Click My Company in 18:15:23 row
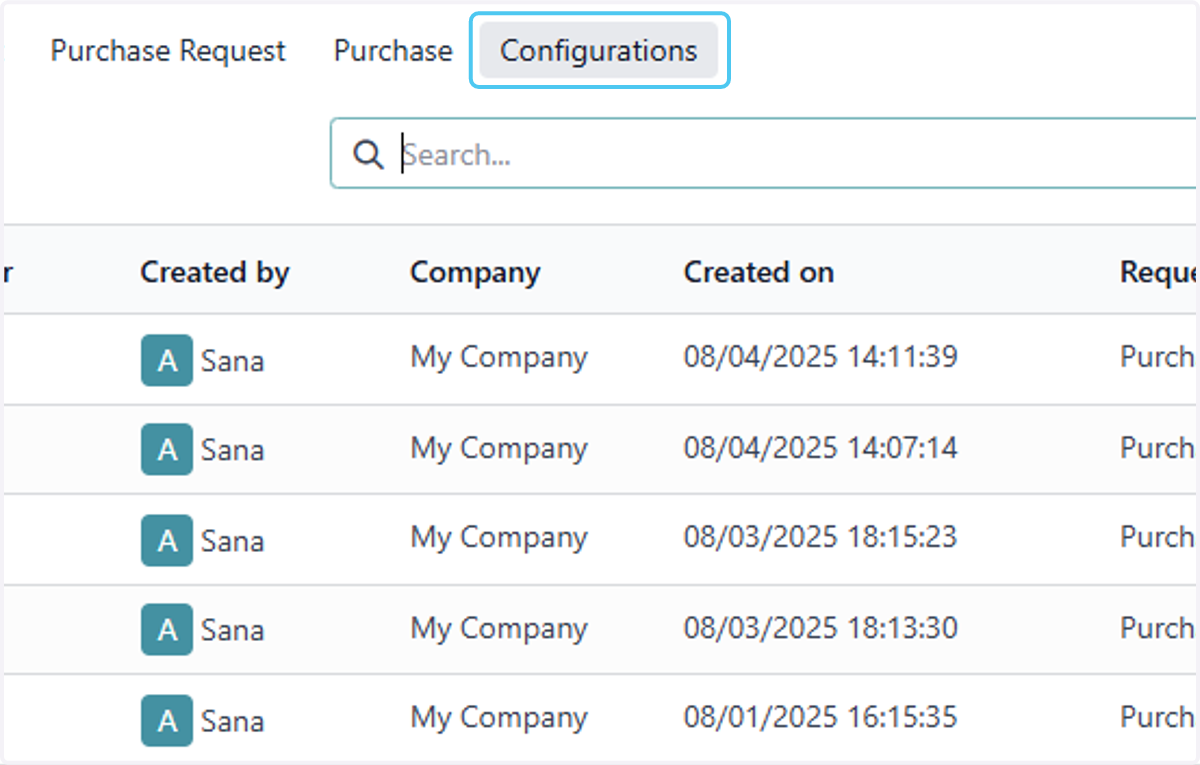 point(499,538)
